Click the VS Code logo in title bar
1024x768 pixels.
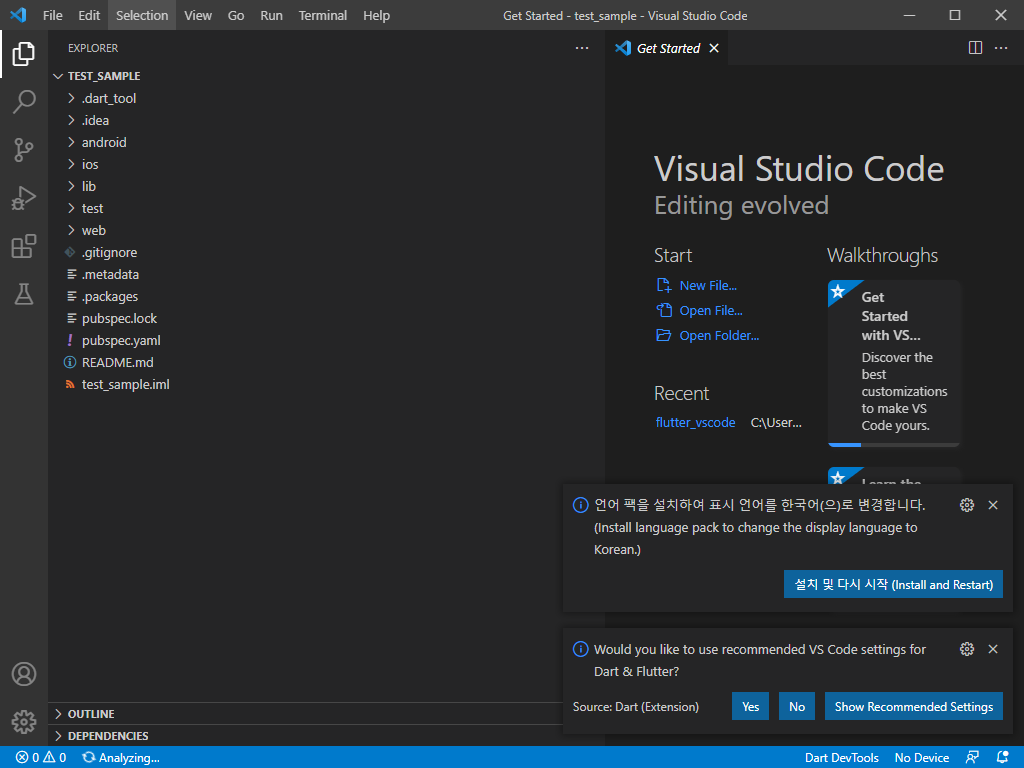(x=18, y=15)
